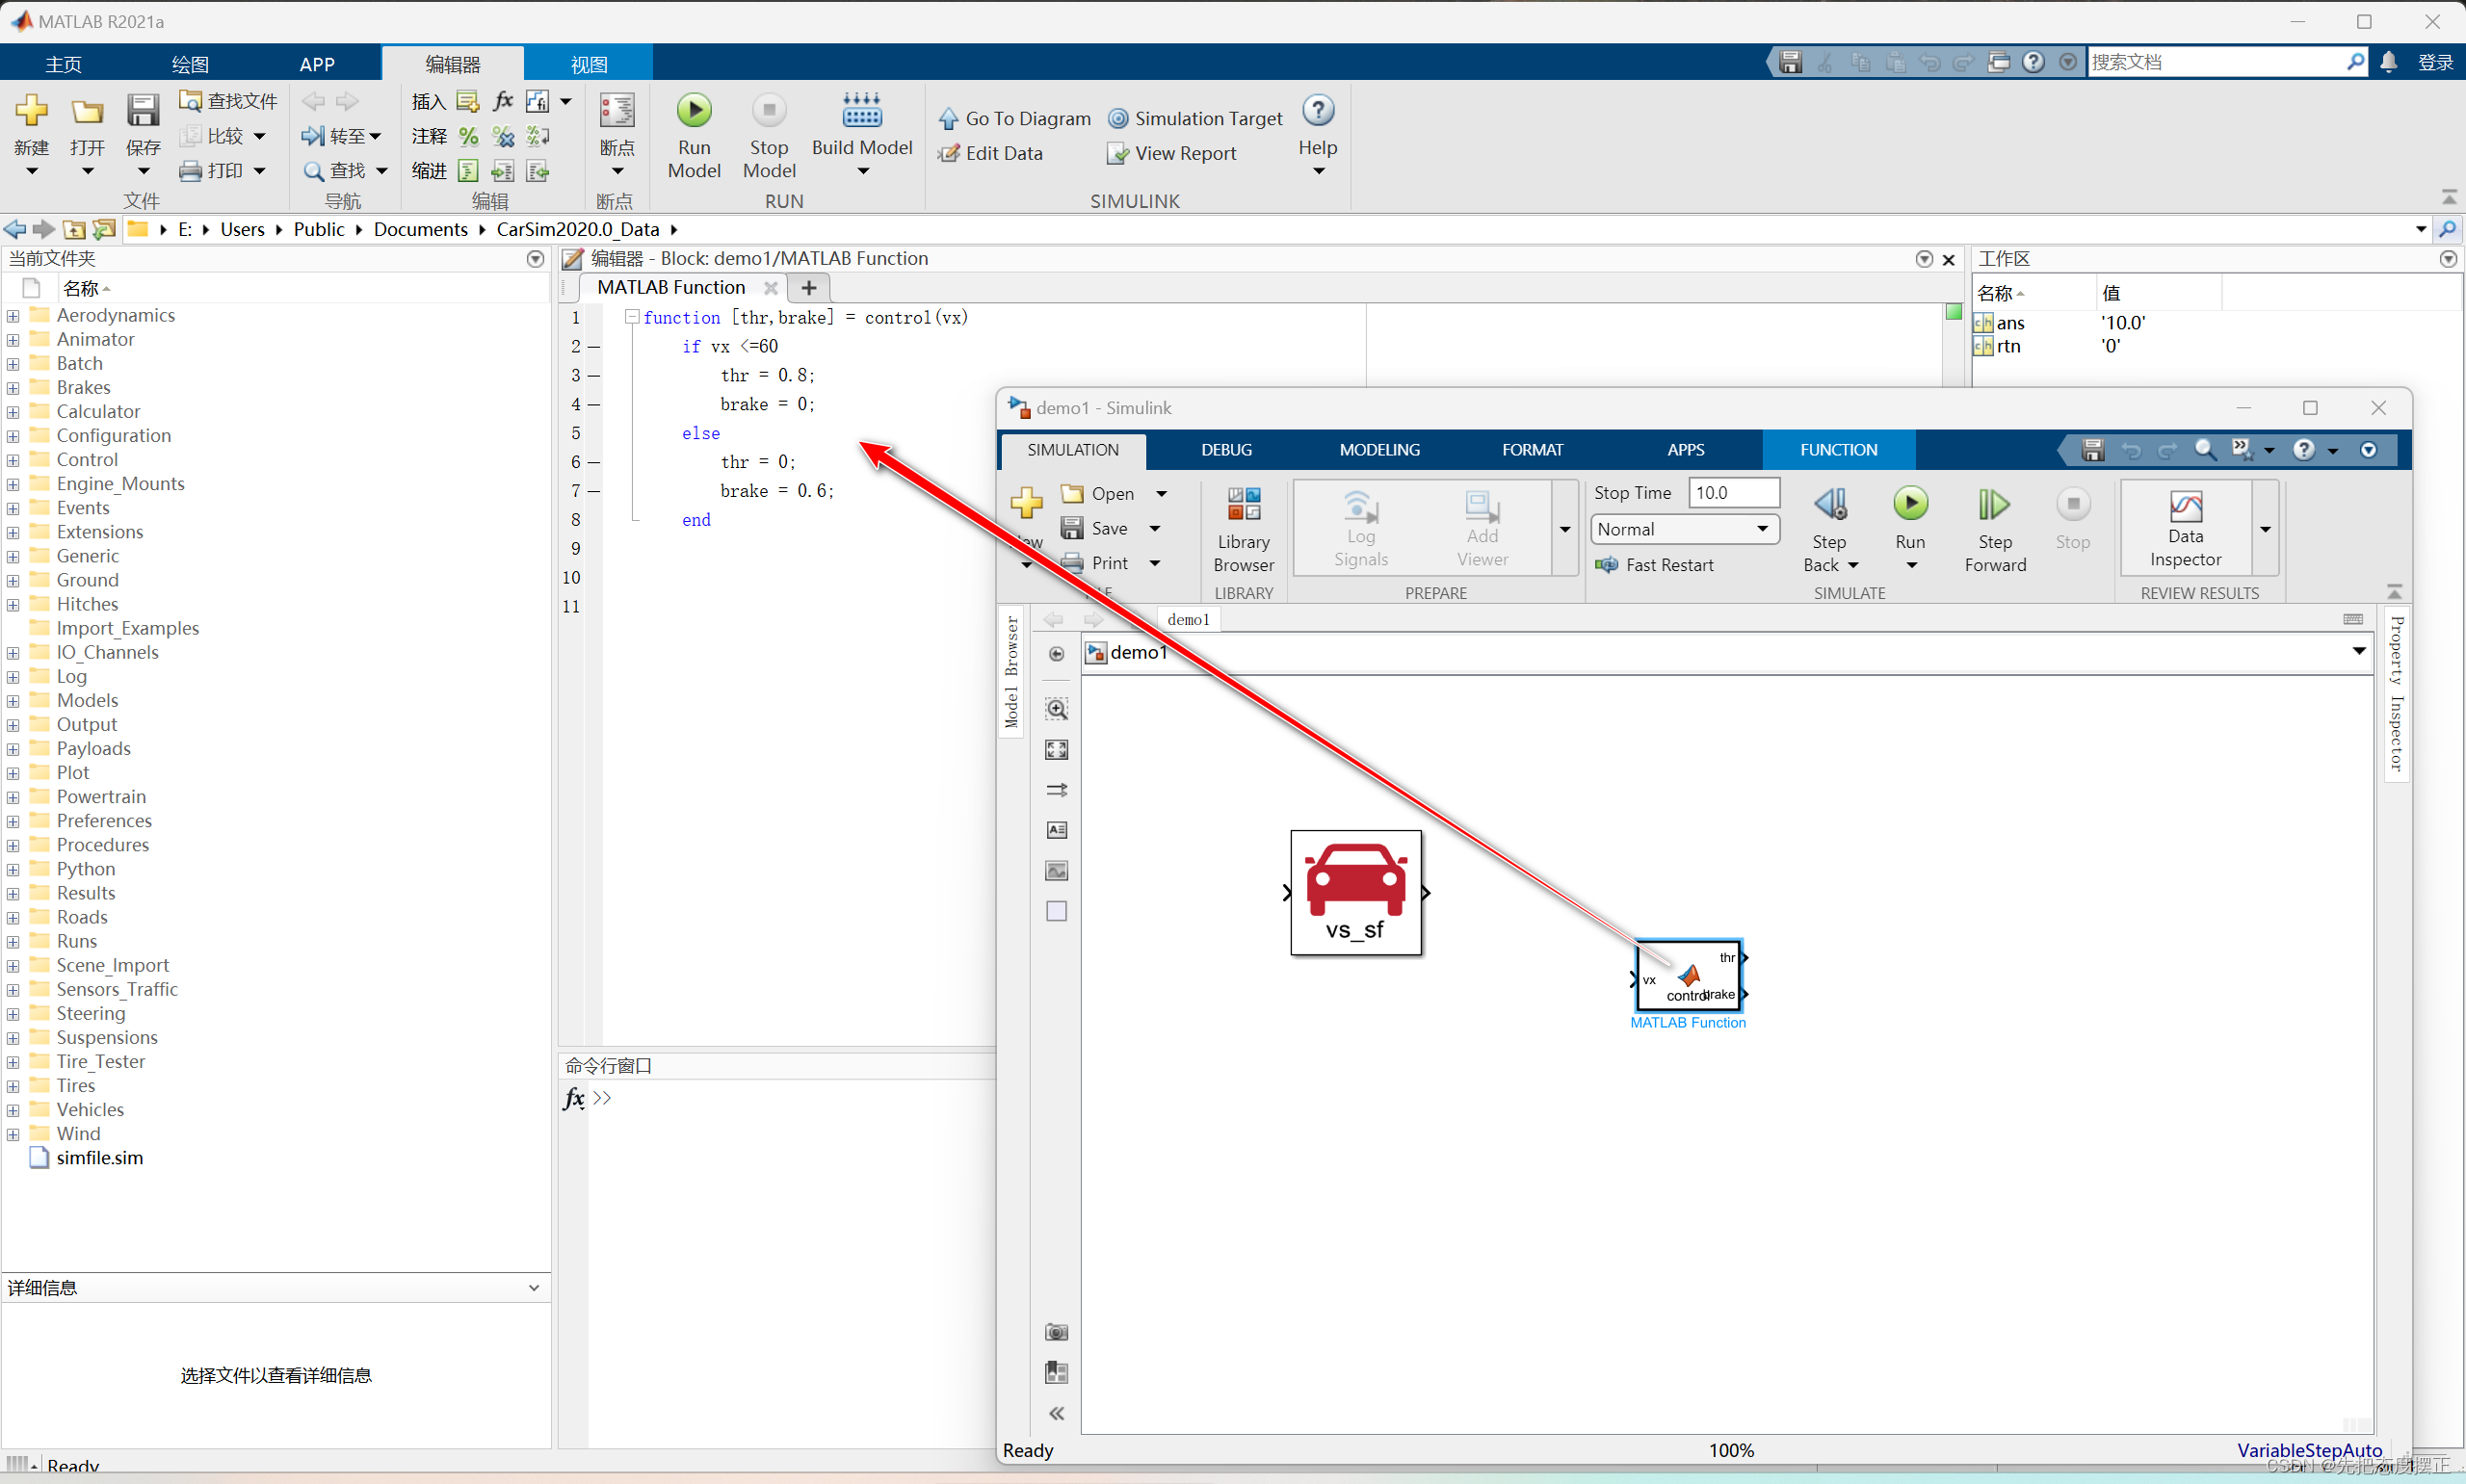Click the breakpoints (断点) icon
Screen dimensions: 2466x1484
coord(616,112)
